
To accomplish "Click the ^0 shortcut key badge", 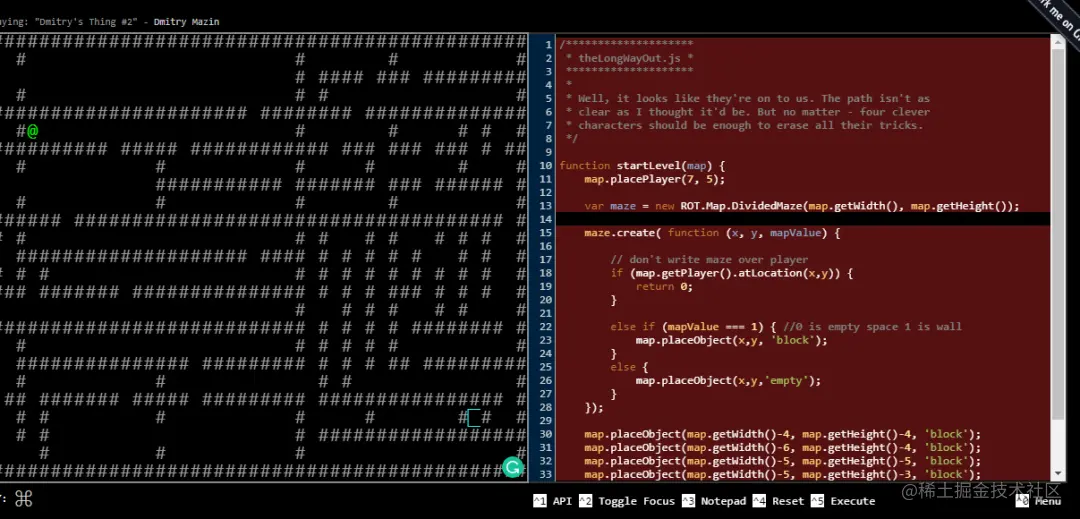I will tap(1023, 501).
